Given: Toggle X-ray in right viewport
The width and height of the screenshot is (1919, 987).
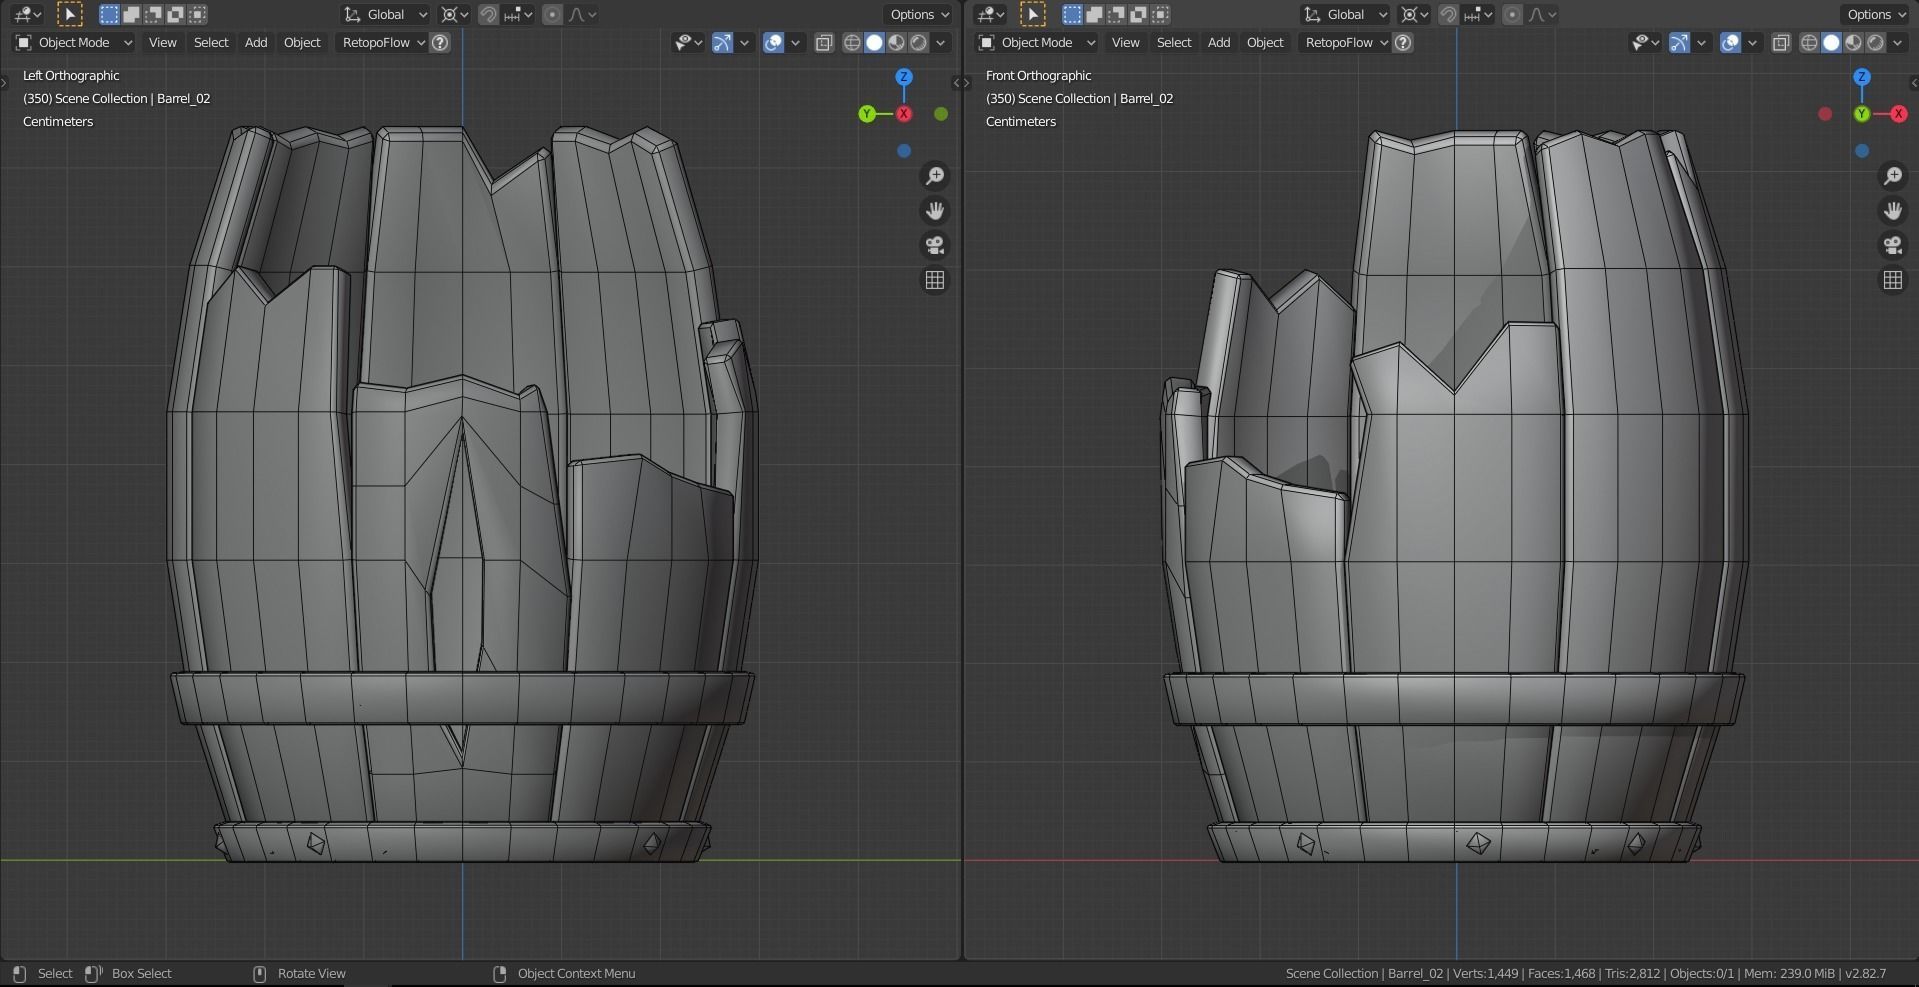Looking at the screenshot, I should pyautogui.click(x=1781, y=42).
